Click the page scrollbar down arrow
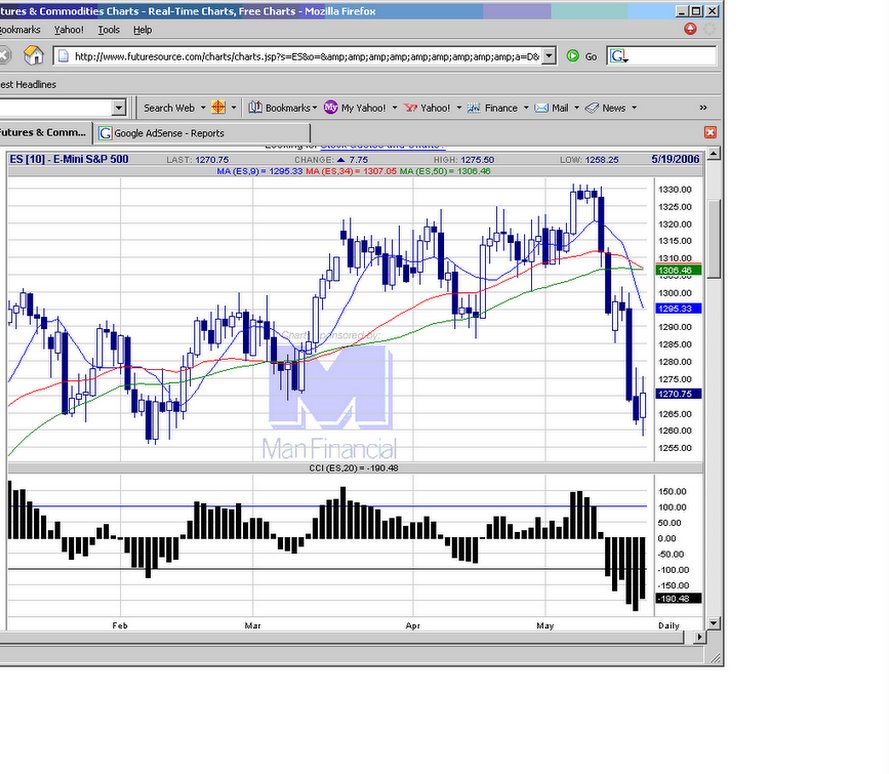 click(714, 623)
